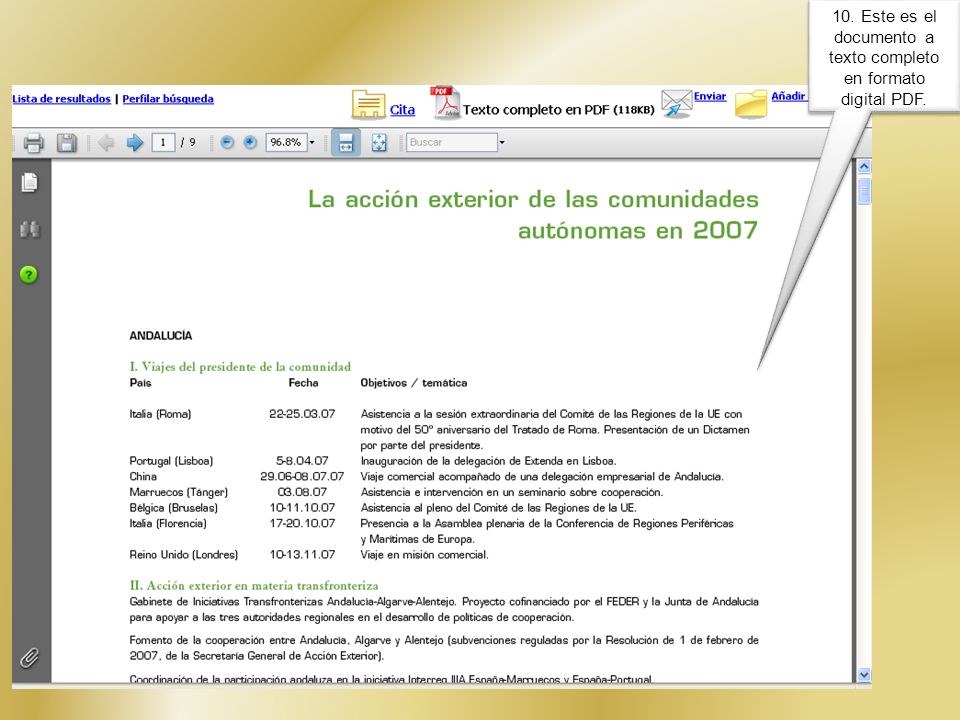The height and width of the screenshot is (720, 960).
Task: Click the scrollbar up arrow
Action: pyautogui.click(x=864, y=166)
